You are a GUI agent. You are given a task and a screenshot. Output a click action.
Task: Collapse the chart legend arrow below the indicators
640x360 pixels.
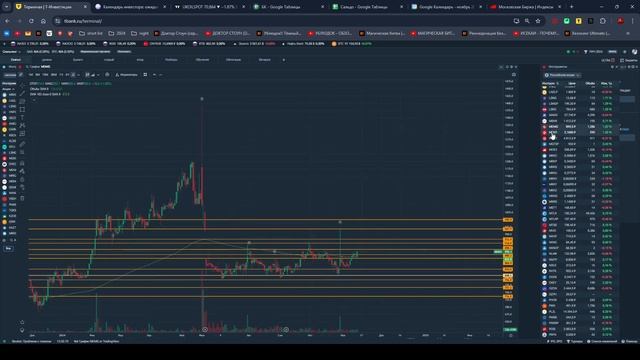(34, 100)
